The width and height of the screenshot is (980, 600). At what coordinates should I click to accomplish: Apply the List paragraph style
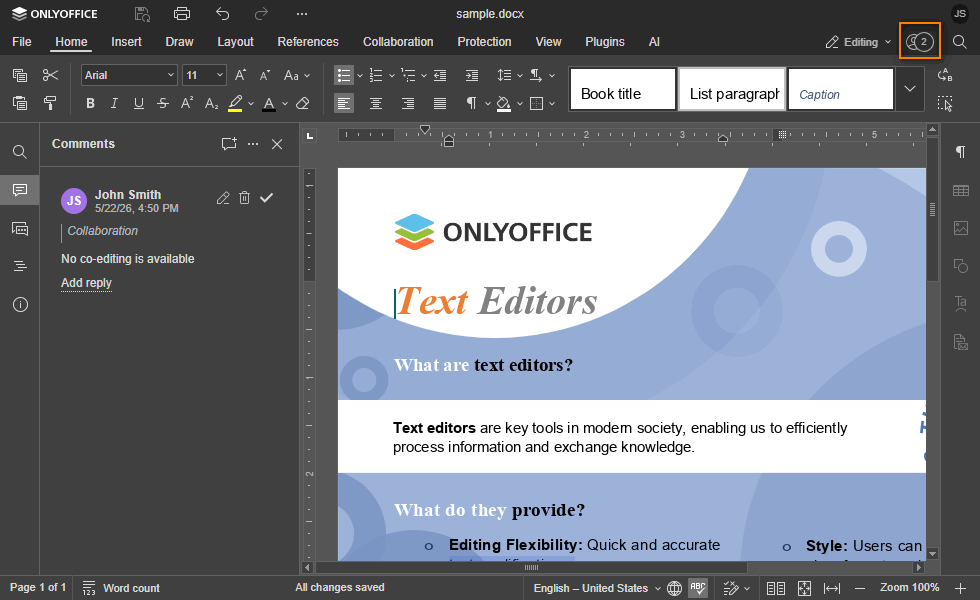pos(732,89)
